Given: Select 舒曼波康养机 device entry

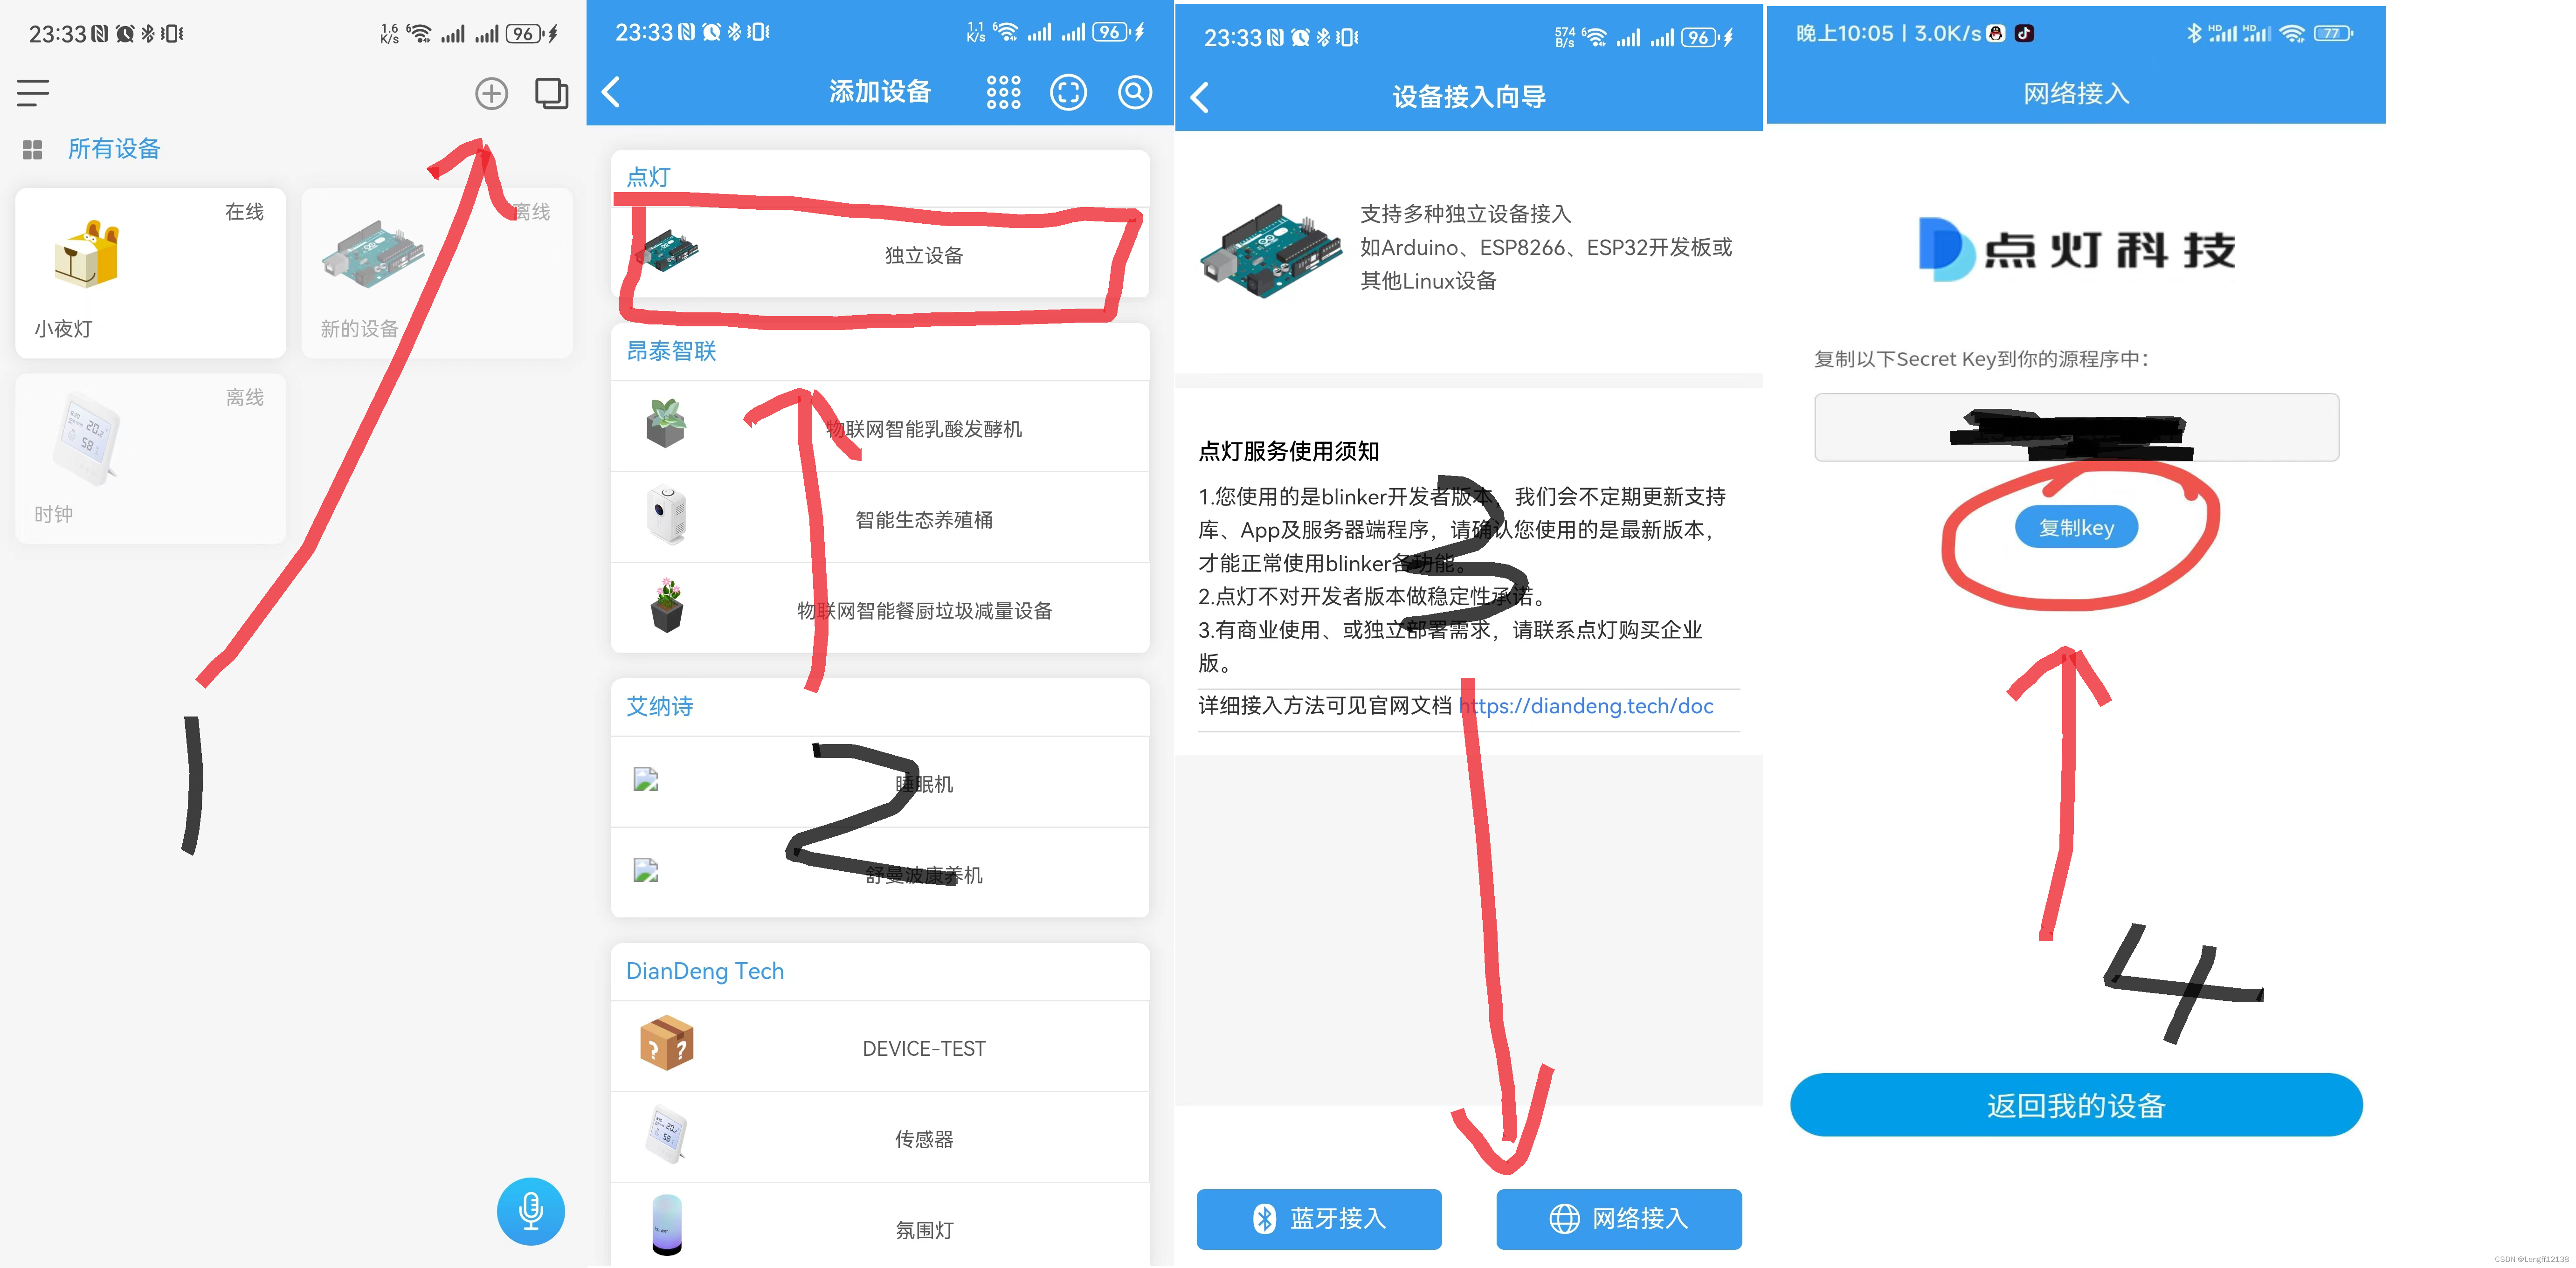Looking at the screenshot, I should point(880,873).
